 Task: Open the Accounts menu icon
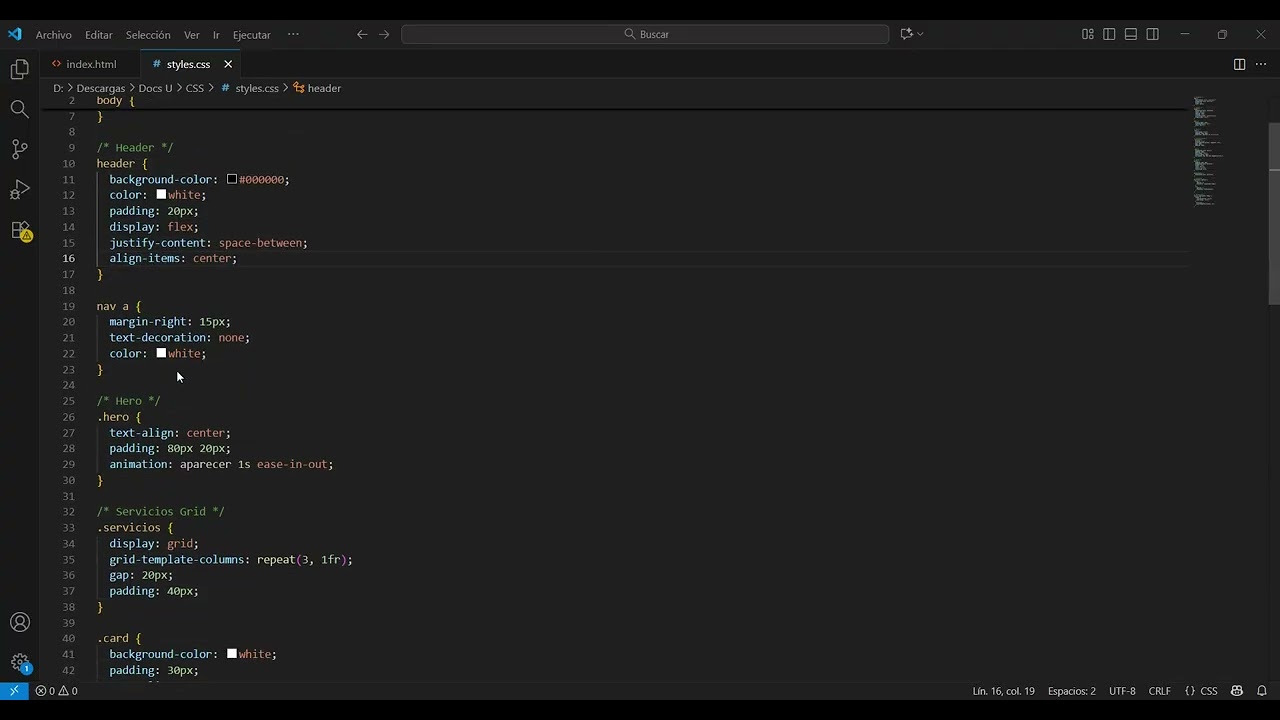tap(19, 622)
